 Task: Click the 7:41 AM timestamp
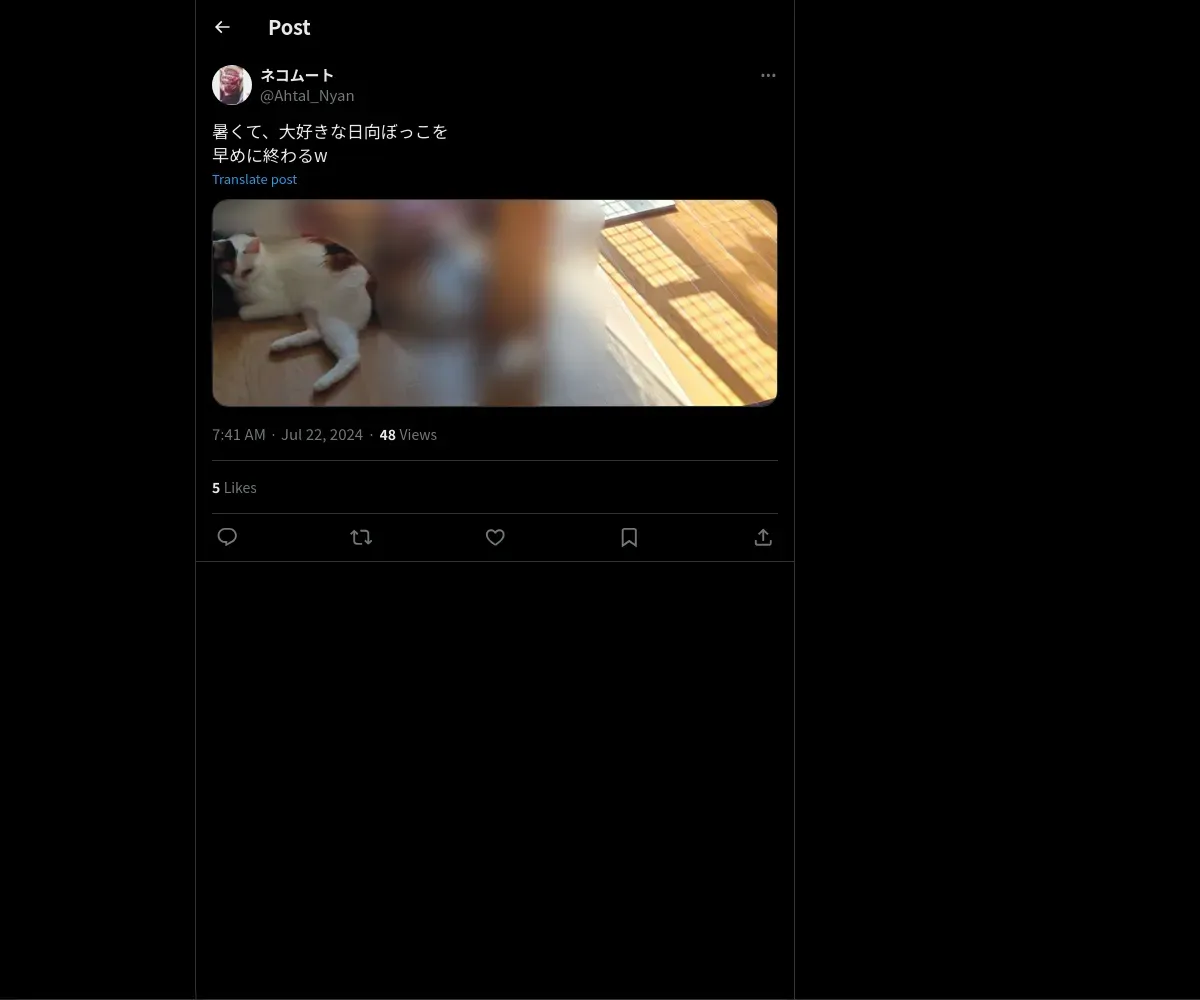239,434
